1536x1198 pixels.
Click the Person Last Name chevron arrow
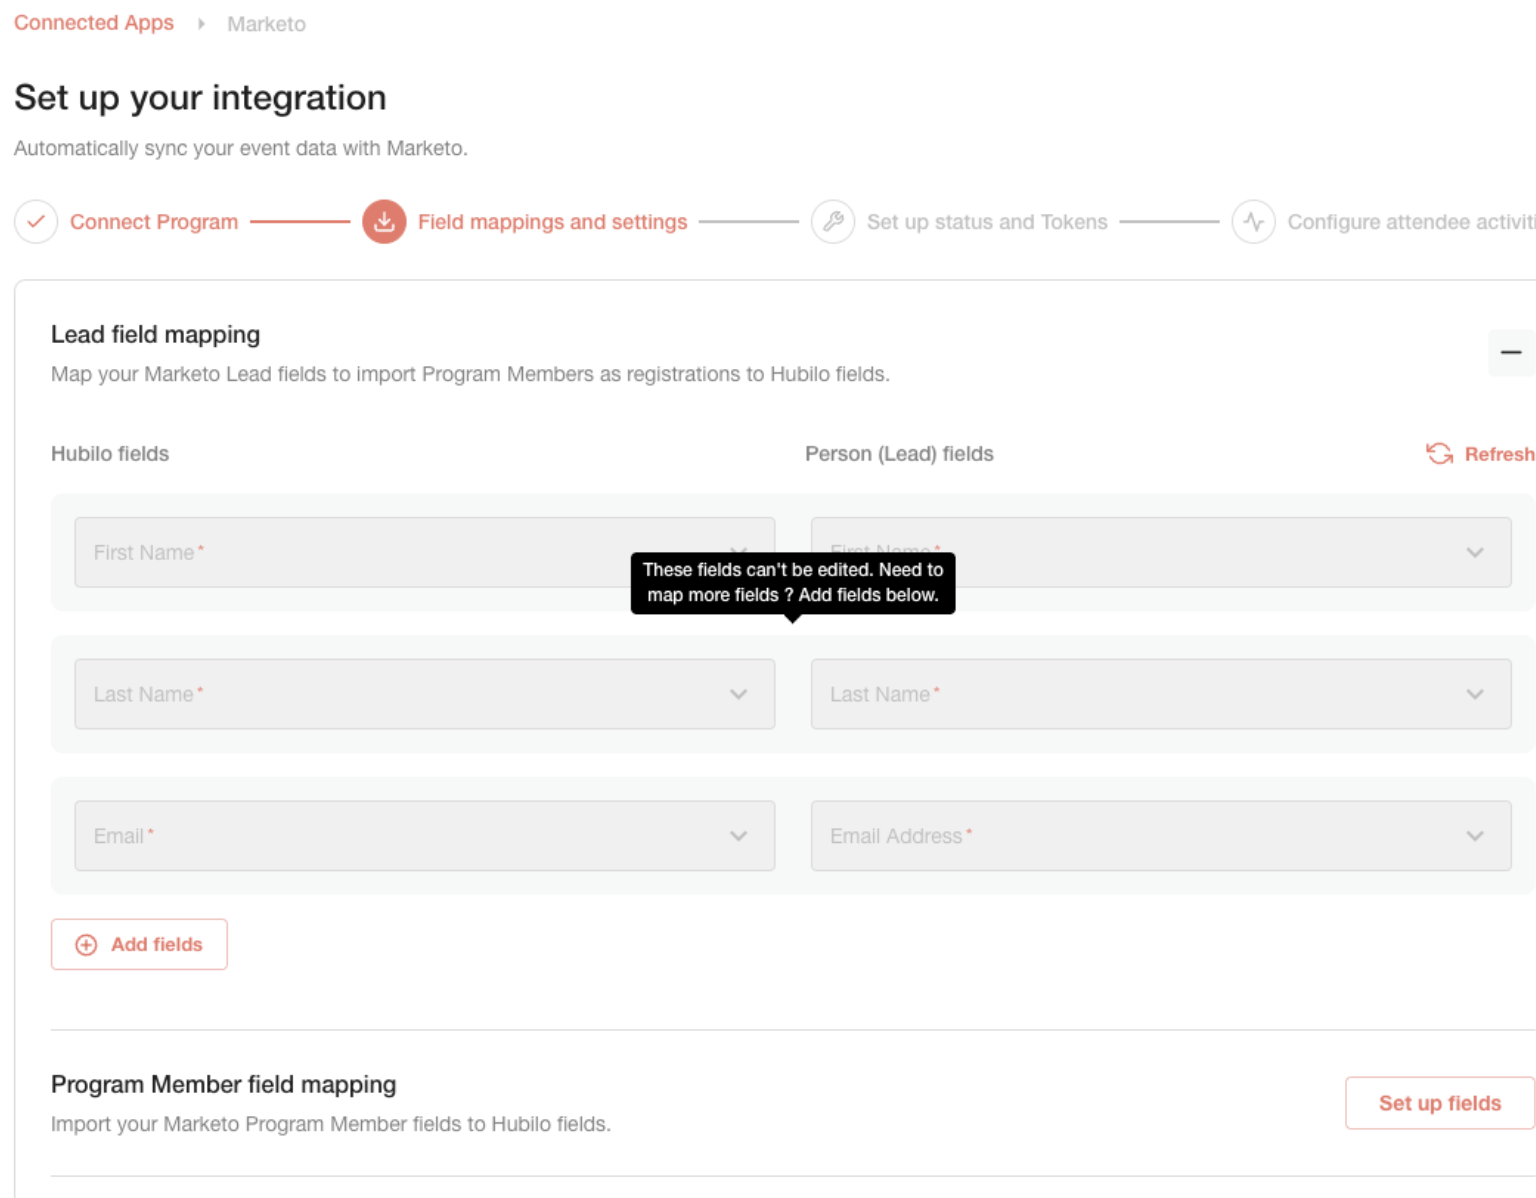[x=1475, y=694]
